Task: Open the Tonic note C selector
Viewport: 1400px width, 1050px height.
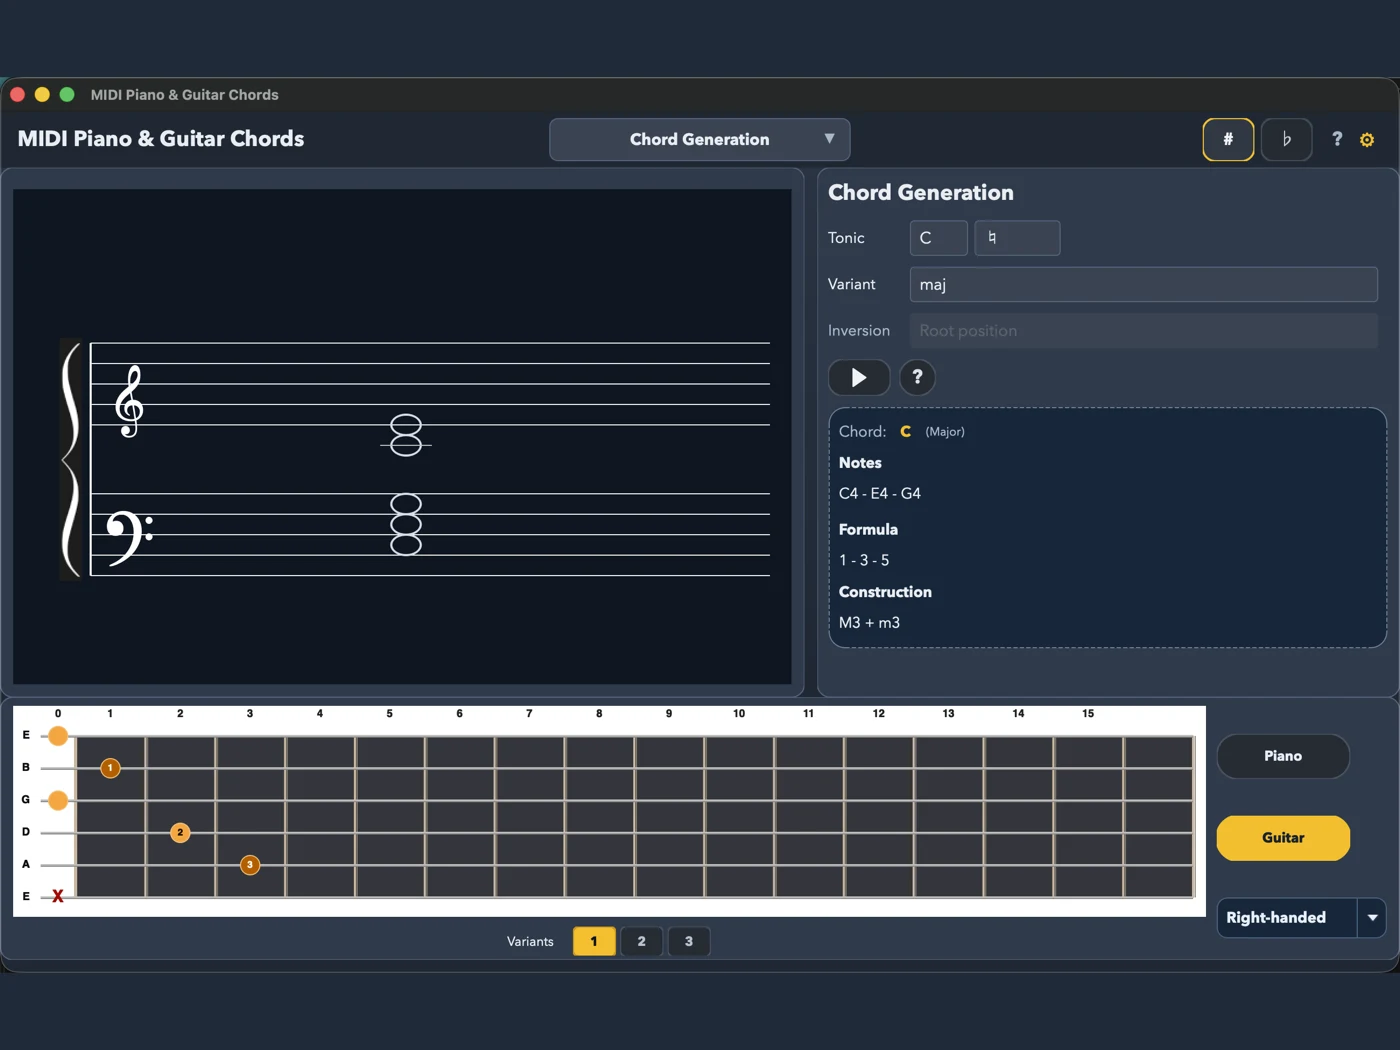Action: [938, 238]
